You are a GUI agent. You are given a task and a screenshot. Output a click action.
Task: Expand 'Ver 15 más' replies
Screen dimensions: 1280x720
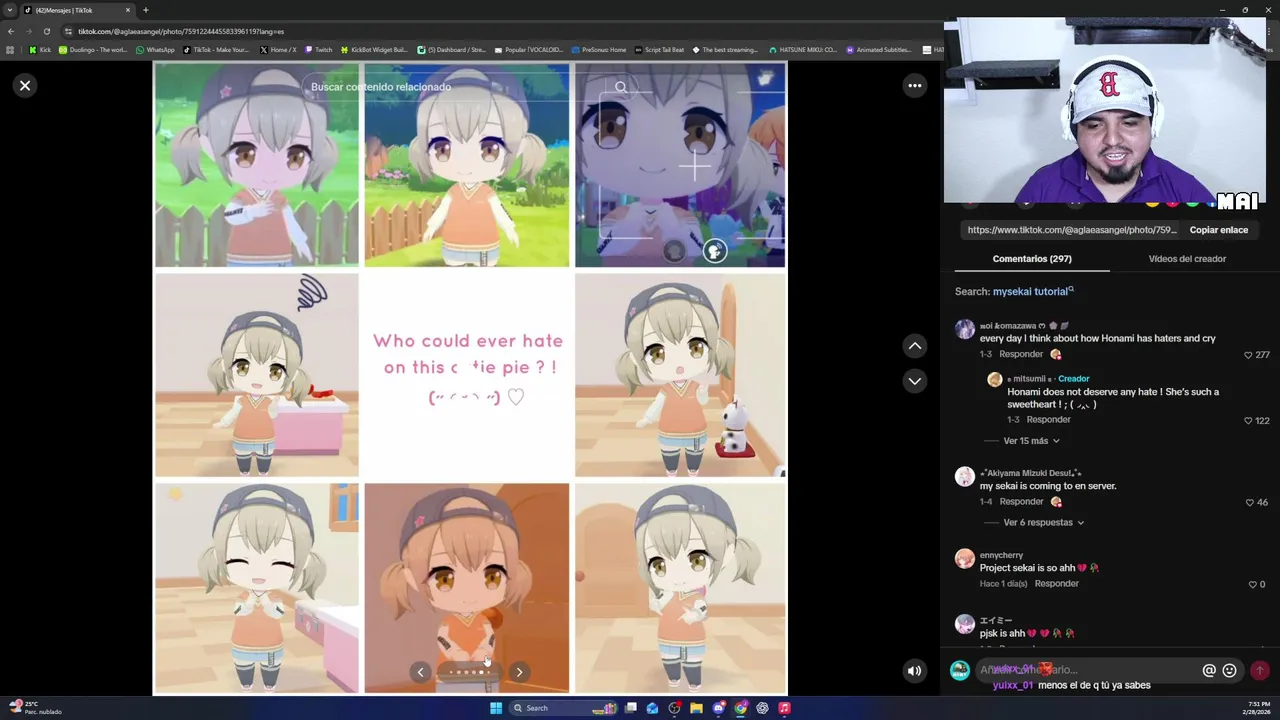1031,441
